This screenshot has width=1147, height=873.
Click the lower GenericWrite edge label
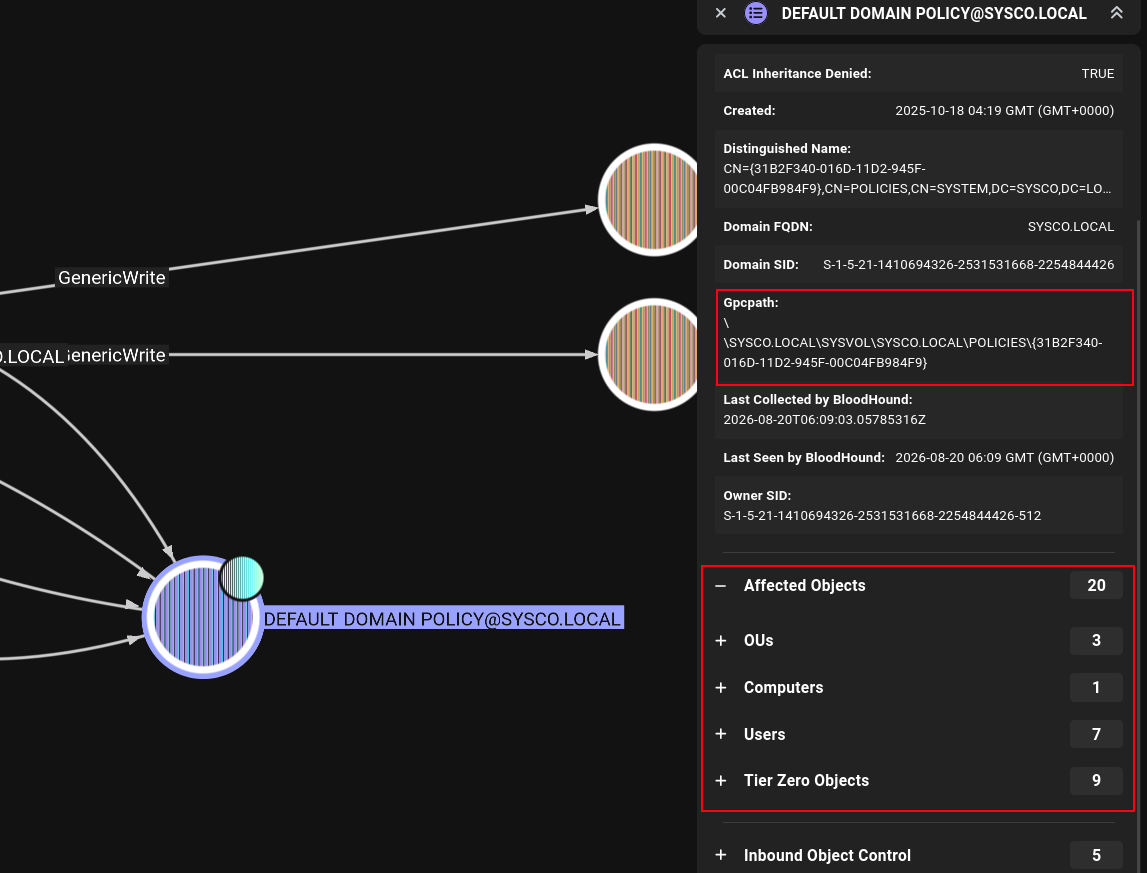point(117,356)
